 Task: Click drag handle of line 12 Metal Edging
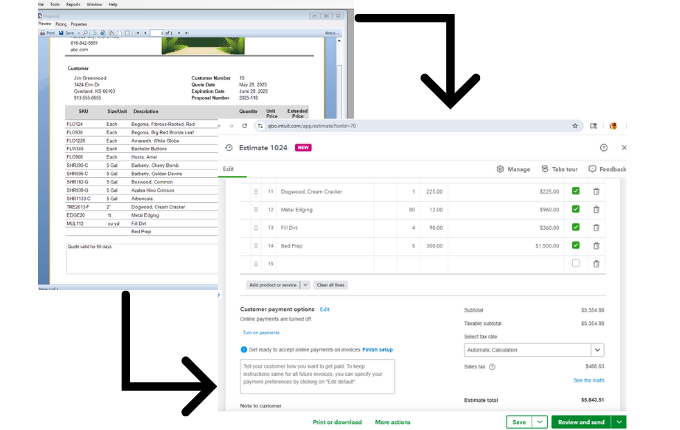point(256,209)
